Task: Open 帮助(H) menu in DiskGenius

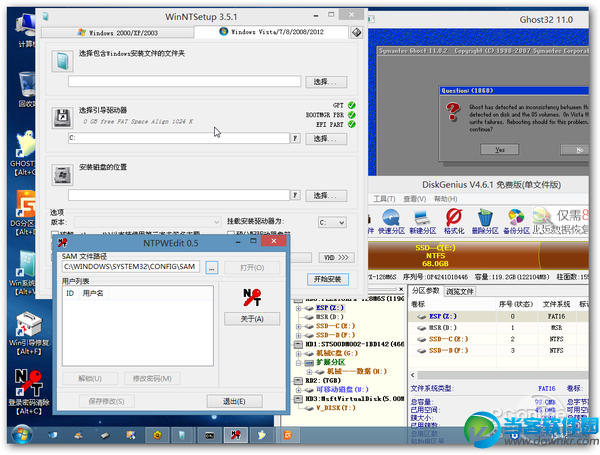Action: pyautogui.click(x=445, y=199)
